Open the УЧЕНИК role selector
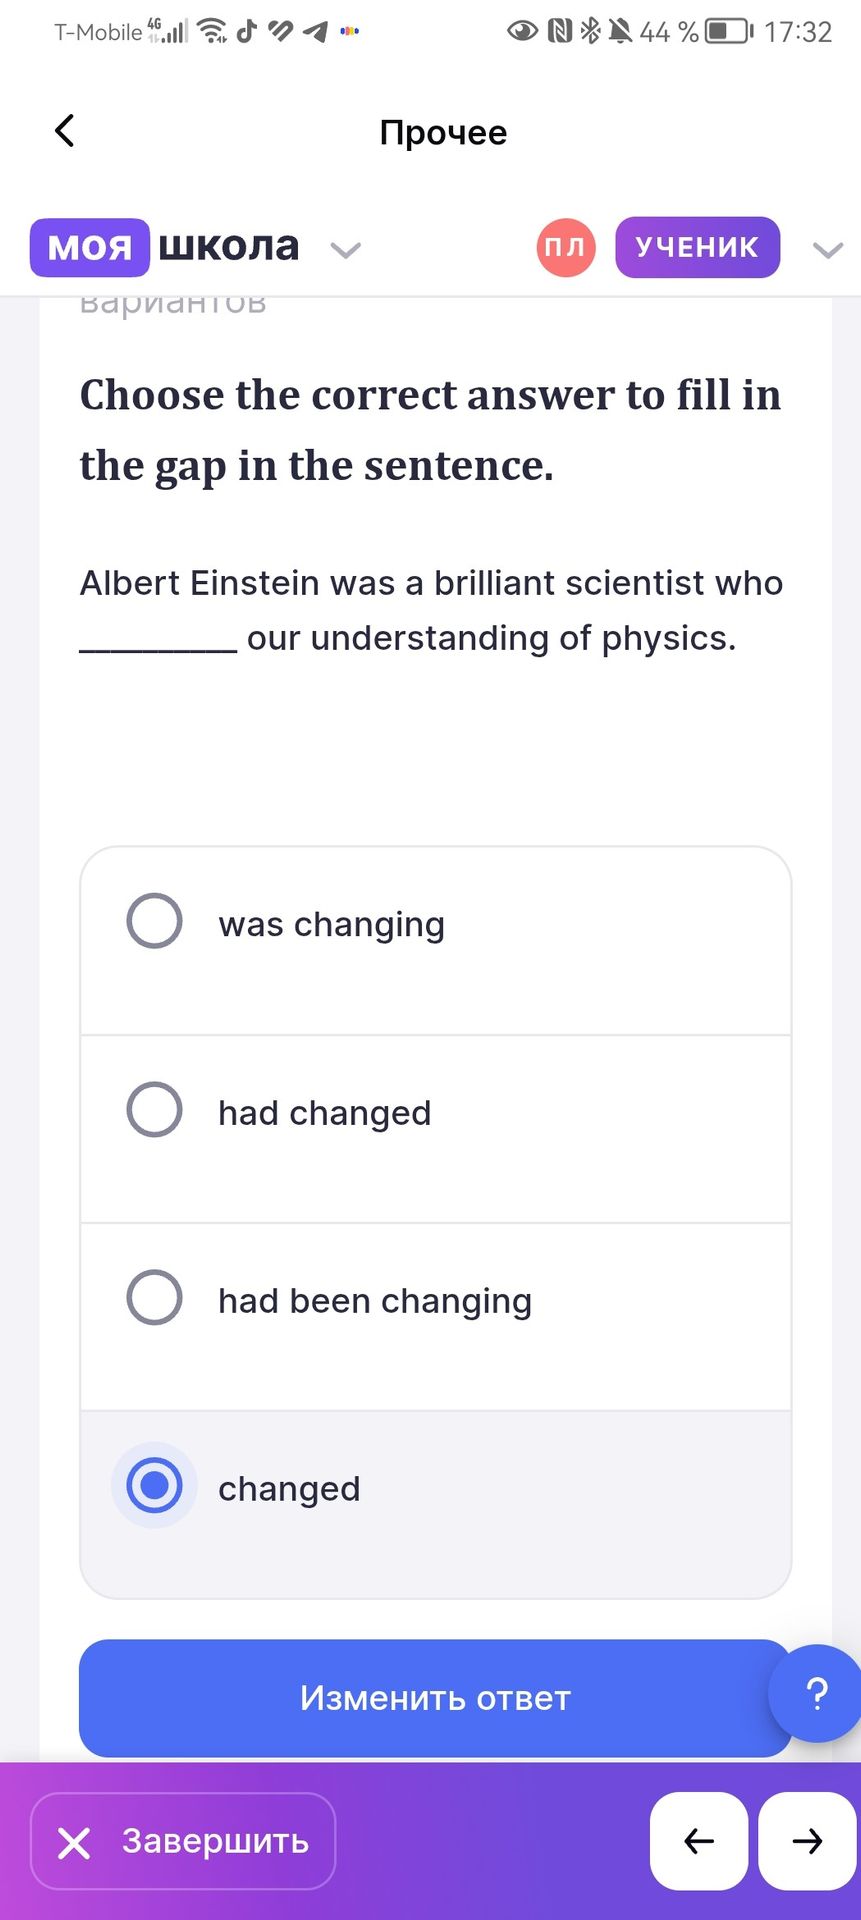This screenshot has width=861, height=1920. click(697, 247)
